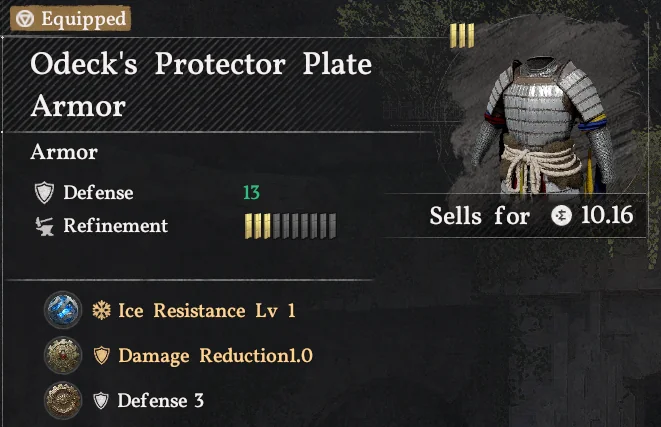Select the Damage Reduction1.0 perk text
This screenshot has height=427, width=661.
215,356
